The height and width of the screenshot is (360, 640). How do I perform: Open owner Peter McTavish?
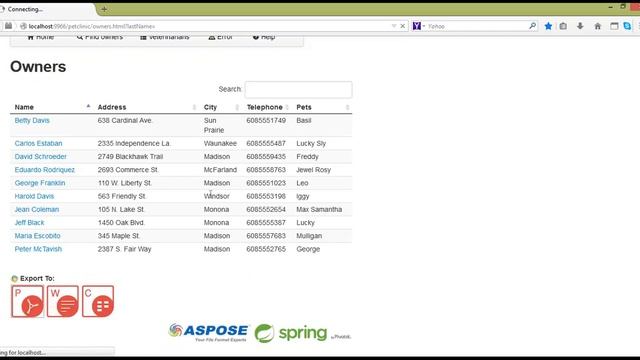pyautogui.click(x=38, y=249)
